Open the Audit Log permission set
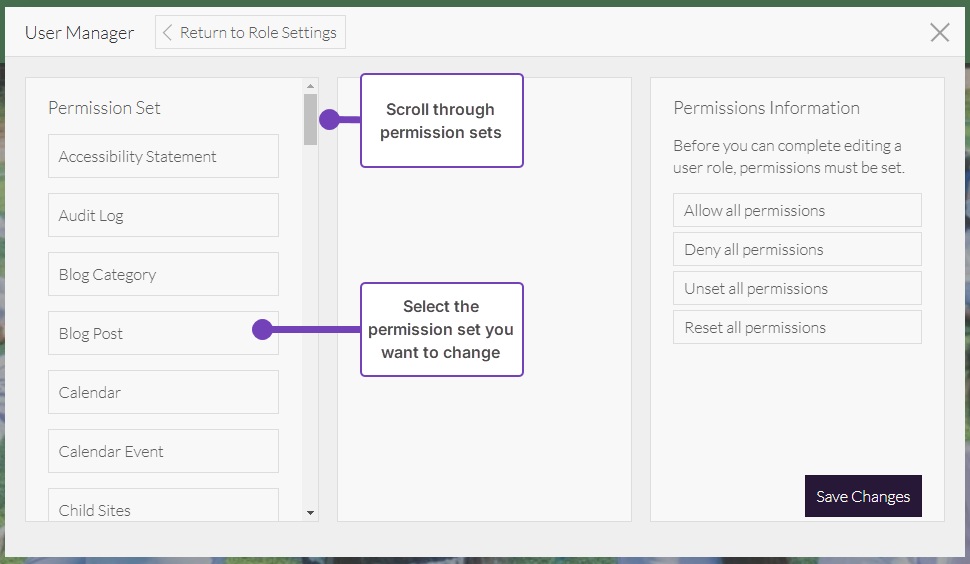This screenshot has height=564, width=970. [163, 215]
